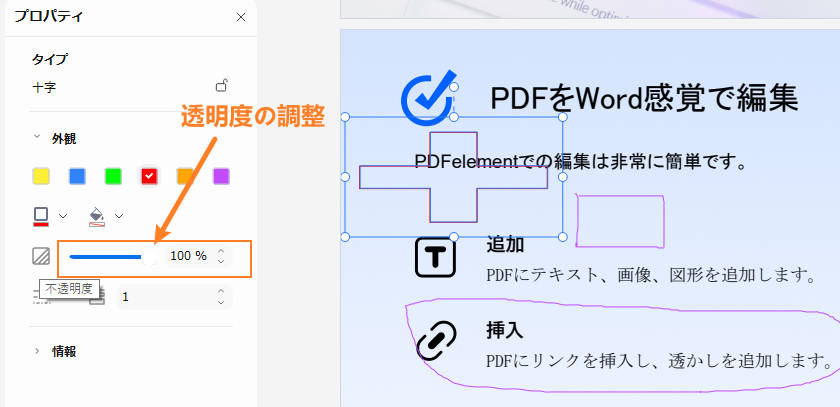
Task: Select the blue color swatch
Action: tap(77, 176)
